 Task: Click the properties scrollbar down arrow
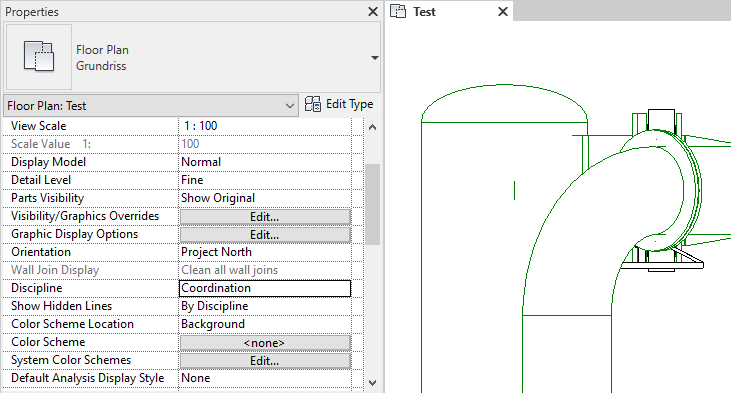point(372,383)
